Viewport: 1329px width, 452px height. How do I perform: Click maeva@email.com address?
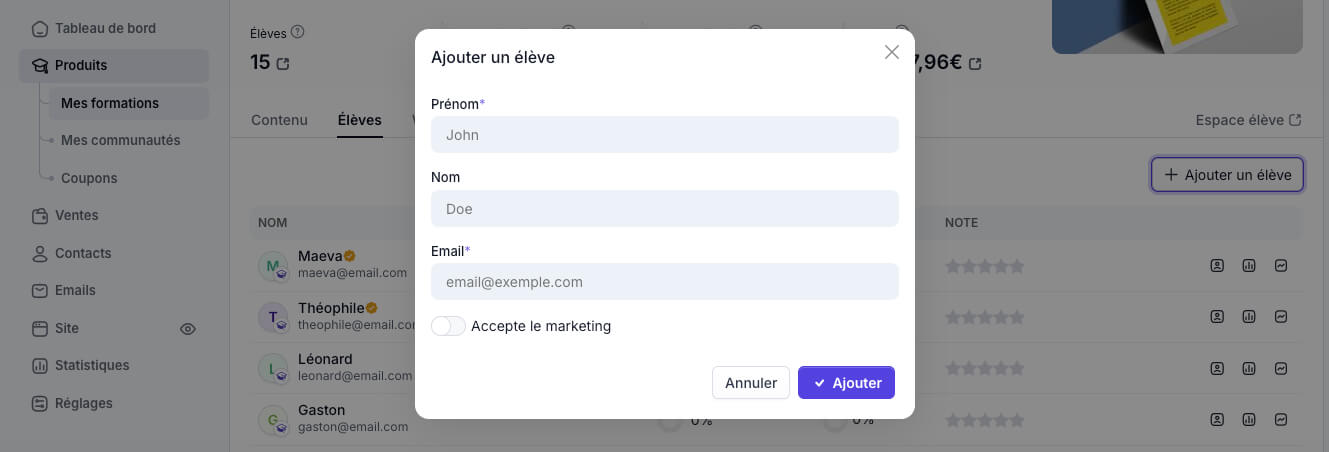(x=352, y=273)
